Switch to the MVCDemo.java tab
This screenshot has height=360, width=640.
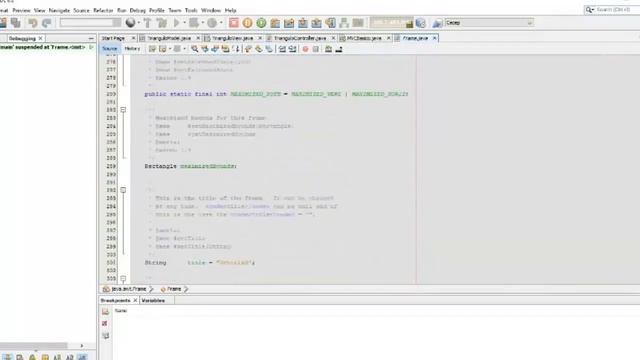(x=364, y=38)
